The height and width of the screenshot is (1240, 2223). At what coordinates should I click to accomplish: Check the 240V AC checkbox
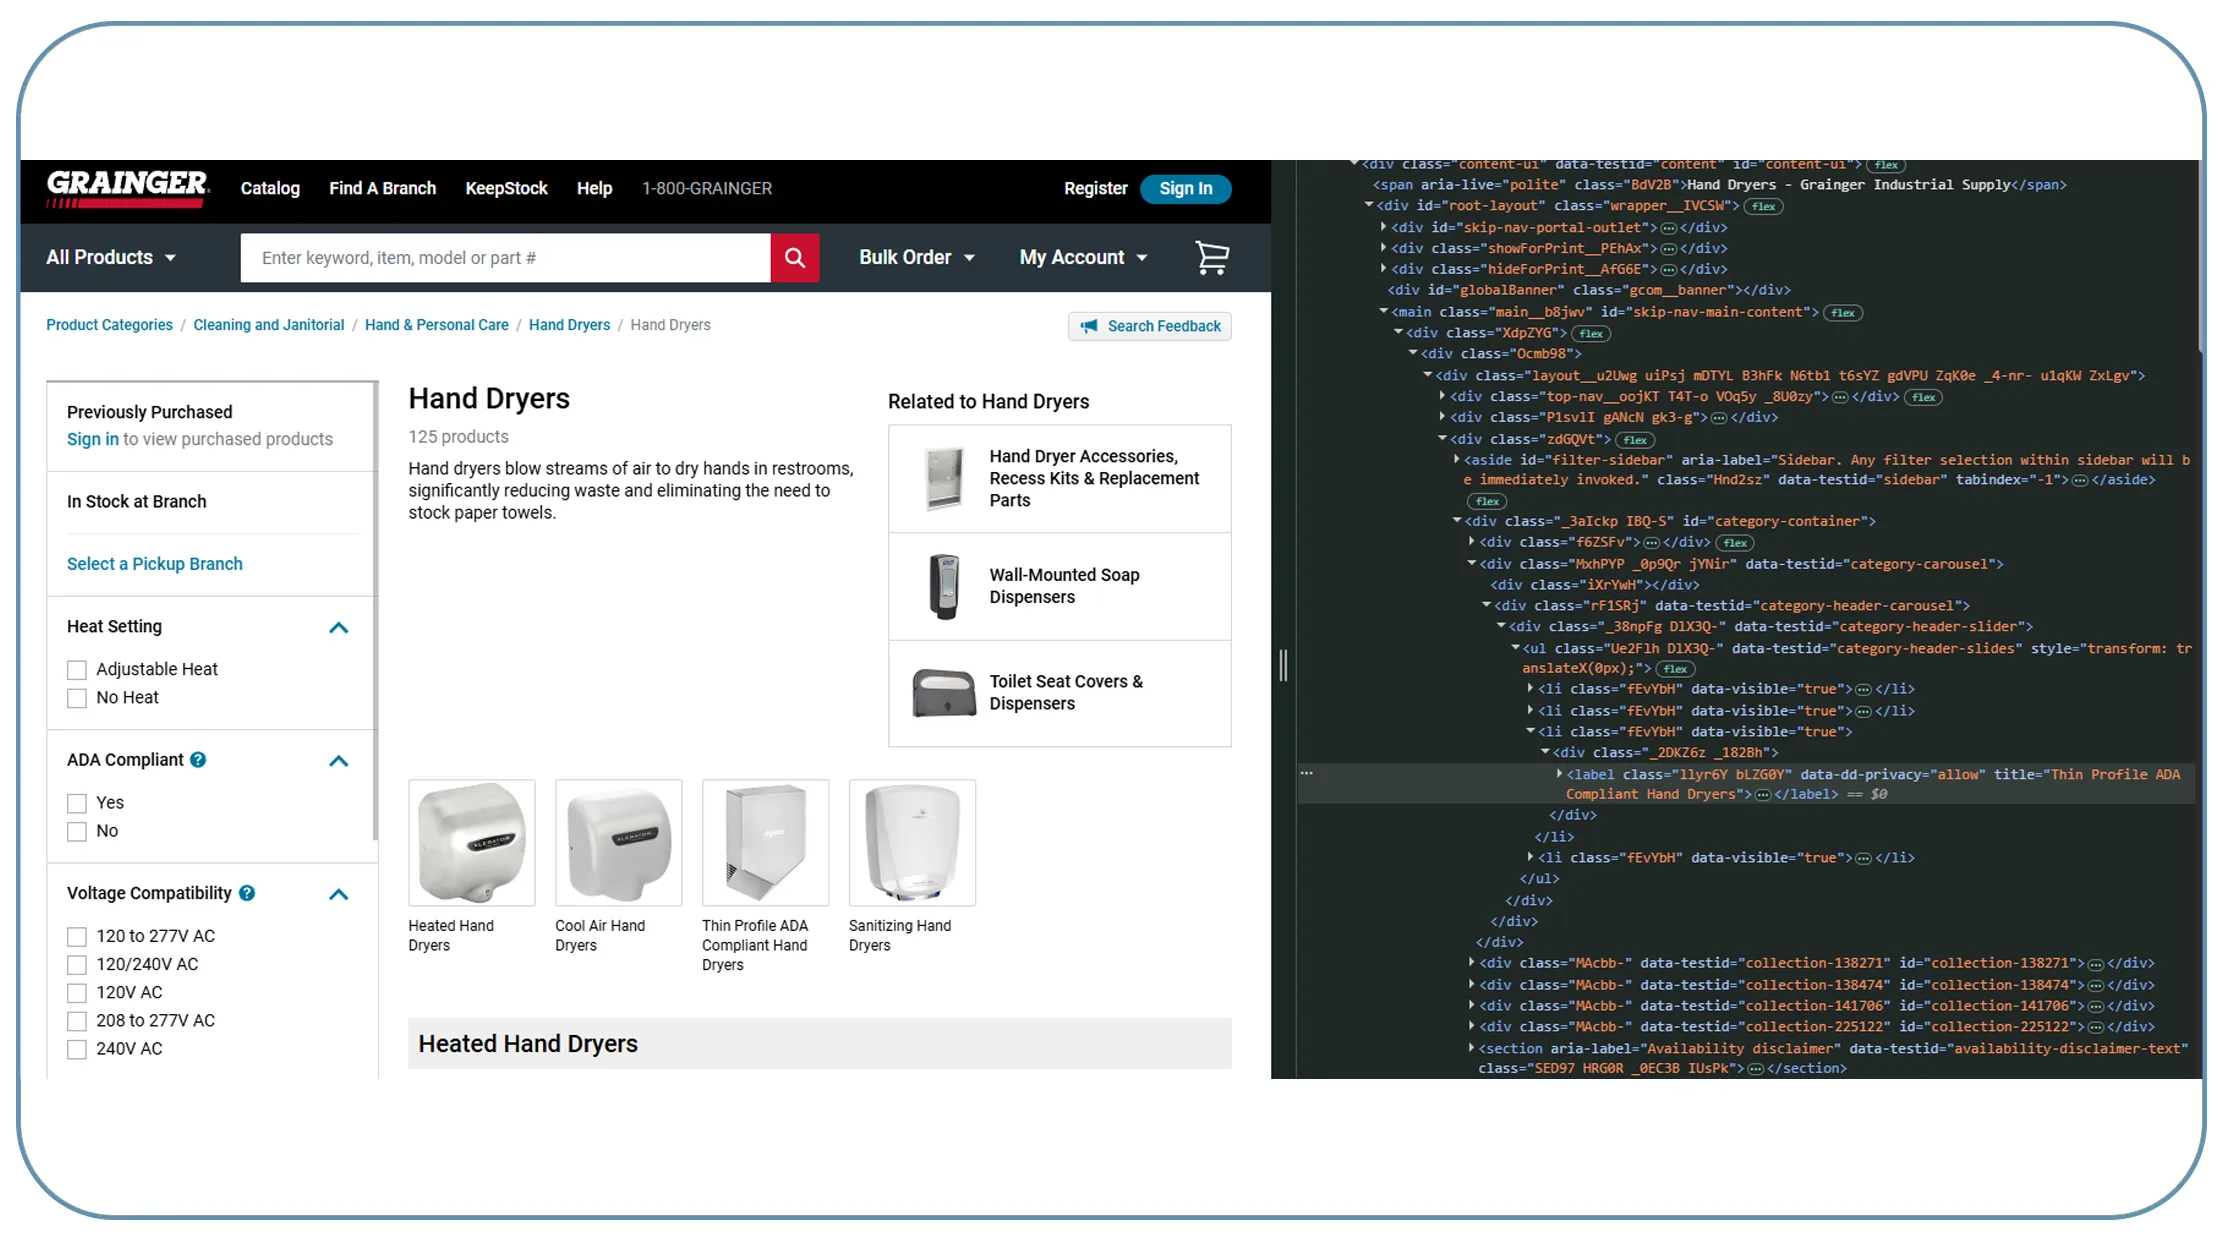click(x=77, y=1049)
